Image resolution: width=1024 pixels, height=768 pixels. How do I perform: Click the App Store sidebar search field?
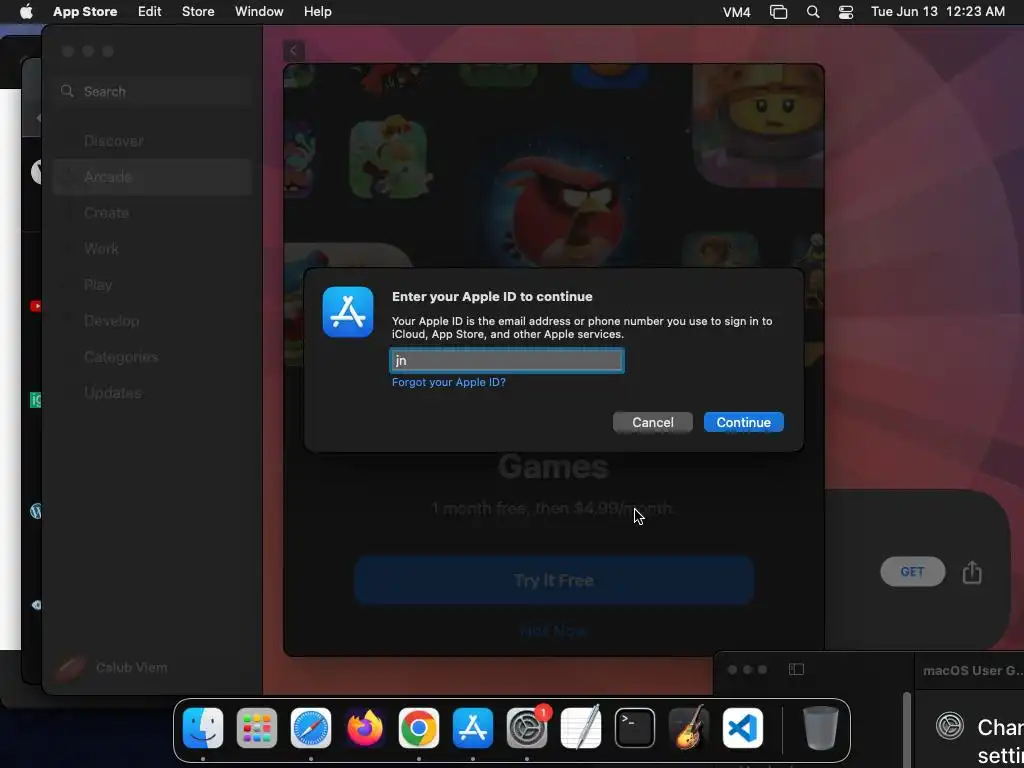[x=153, y=91]
